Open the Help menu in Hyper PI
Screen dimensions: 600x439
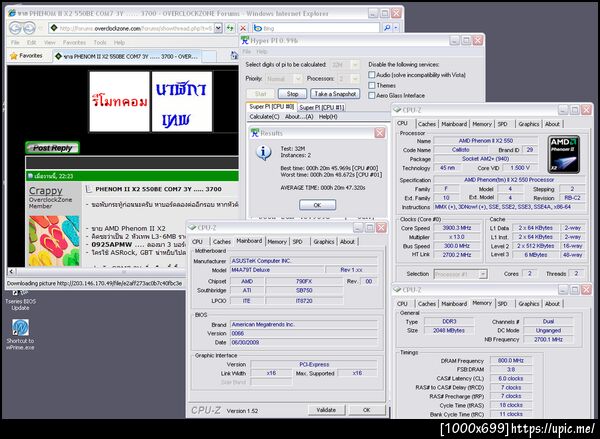click(262, 52)
